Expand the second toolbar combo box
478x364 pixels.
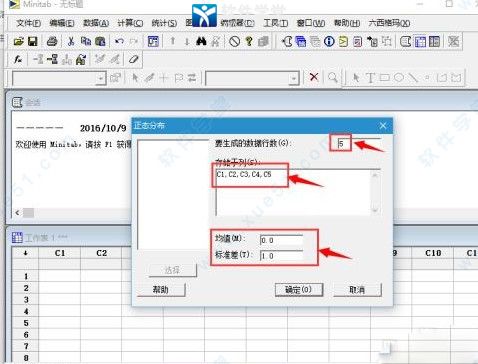(x=293, y=79)
